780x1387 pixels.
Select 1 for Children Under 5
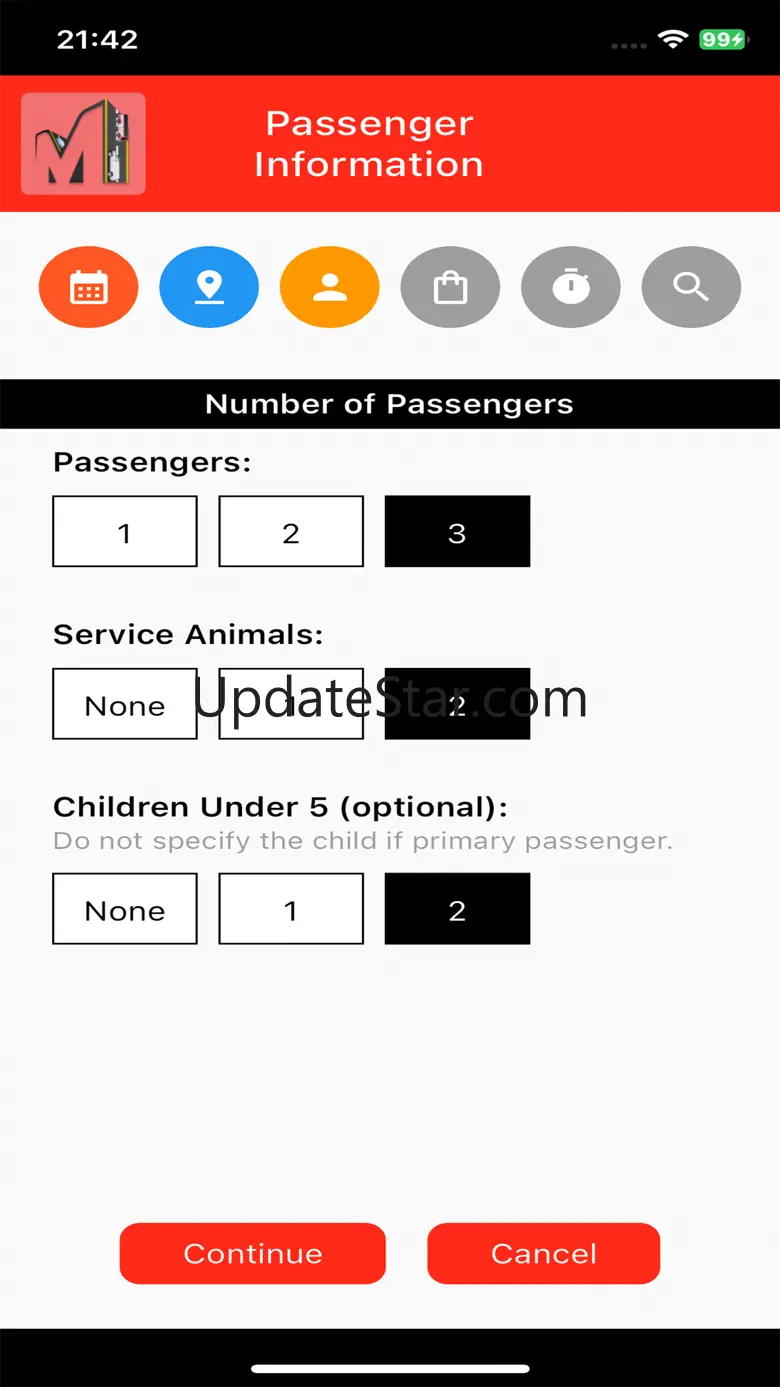coord(291,909)
